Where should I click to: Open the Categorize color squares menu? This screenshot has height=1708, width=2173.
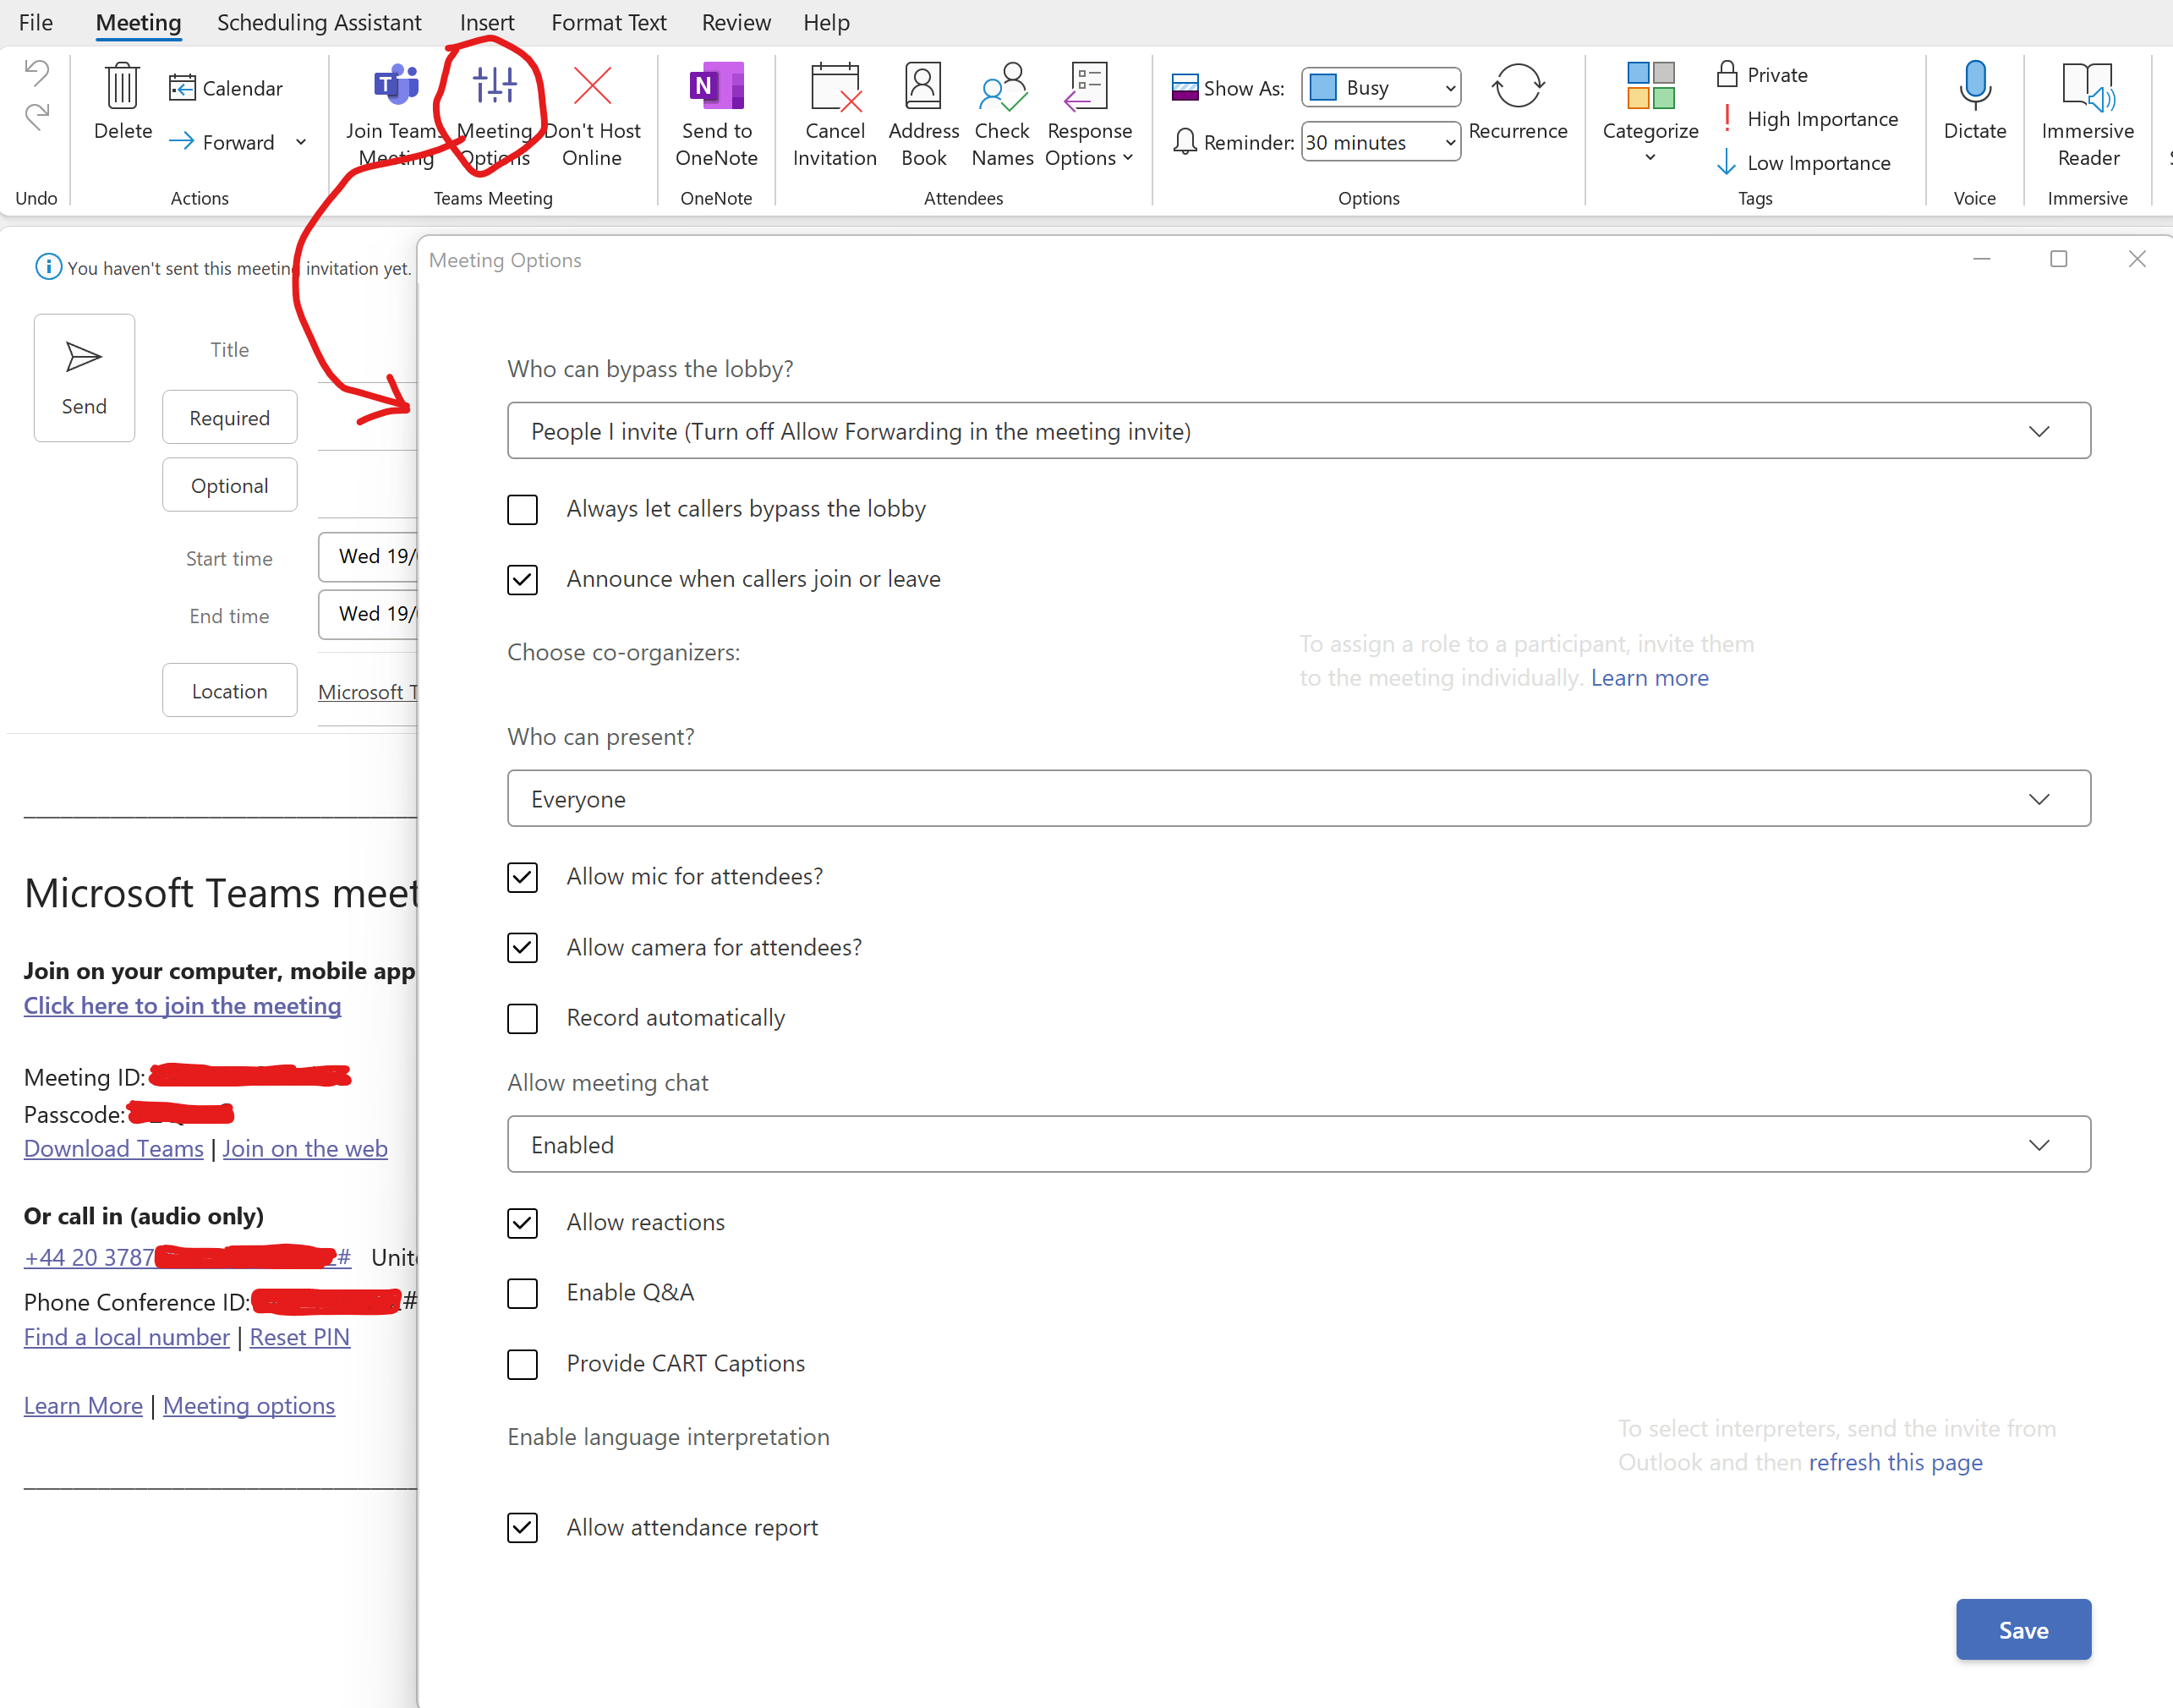click(1650, 86)
